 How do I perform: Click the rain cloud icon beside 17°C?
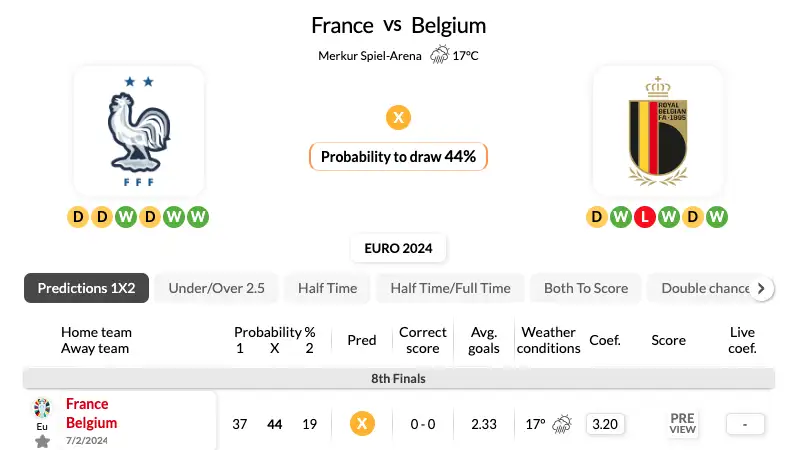tap(439, 55)
